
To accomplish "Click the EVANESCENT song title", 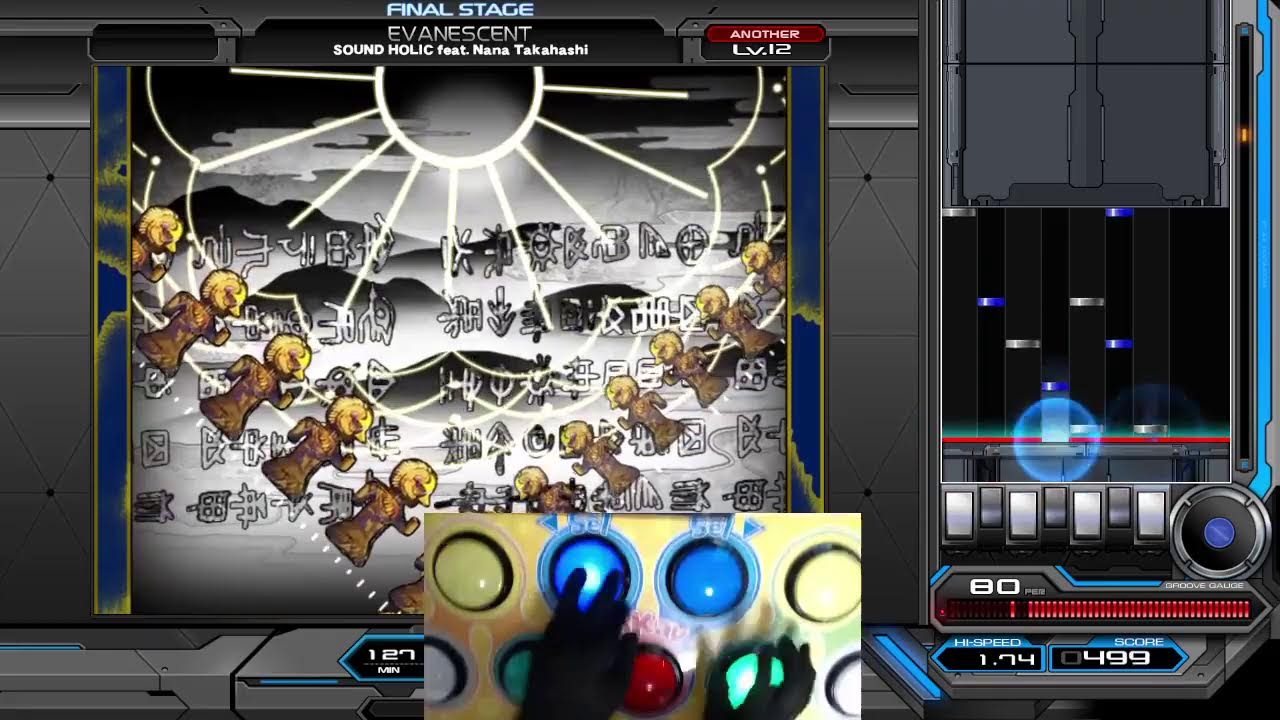I will (459, 33).
